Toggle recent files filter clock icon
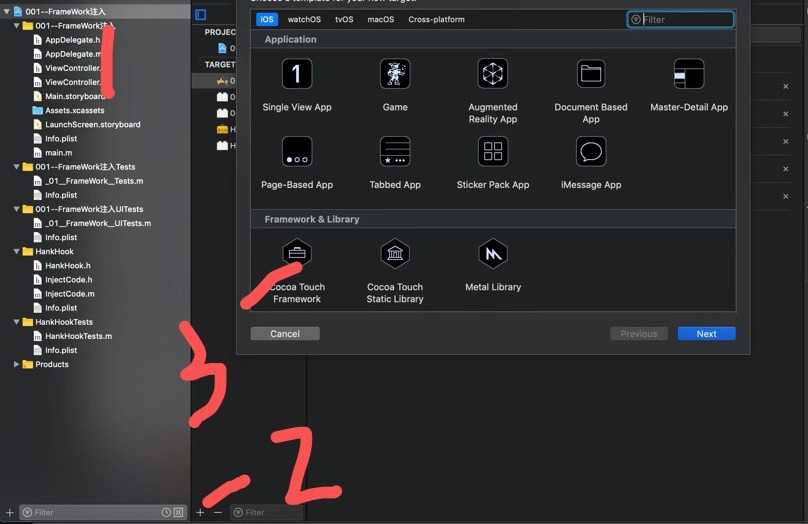Image resolution: width=808 pixels, height=524 pixels. pos(166,512)
